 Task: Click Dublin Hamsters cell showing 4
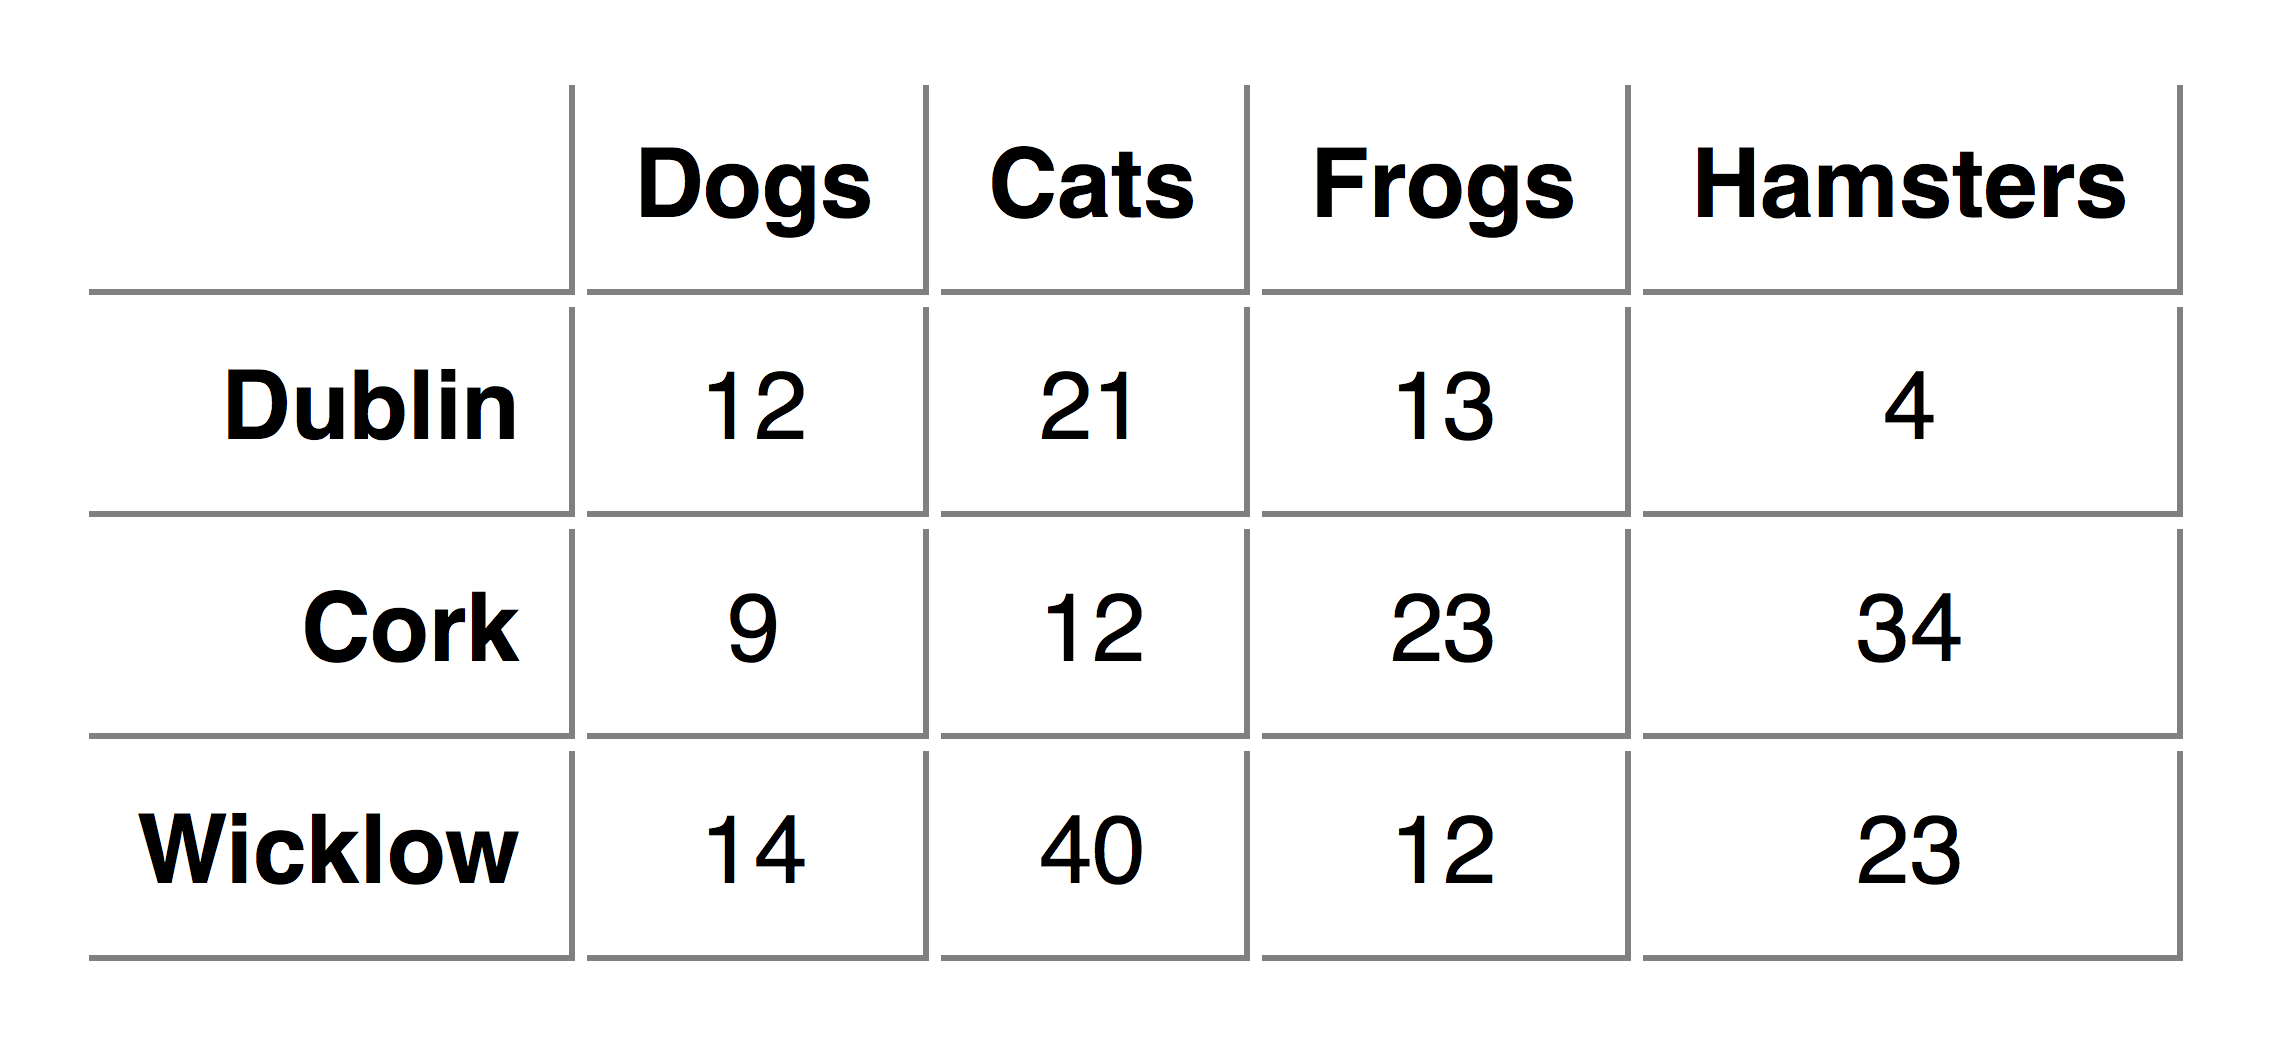pyautogui.click(x=1912, y=411)
